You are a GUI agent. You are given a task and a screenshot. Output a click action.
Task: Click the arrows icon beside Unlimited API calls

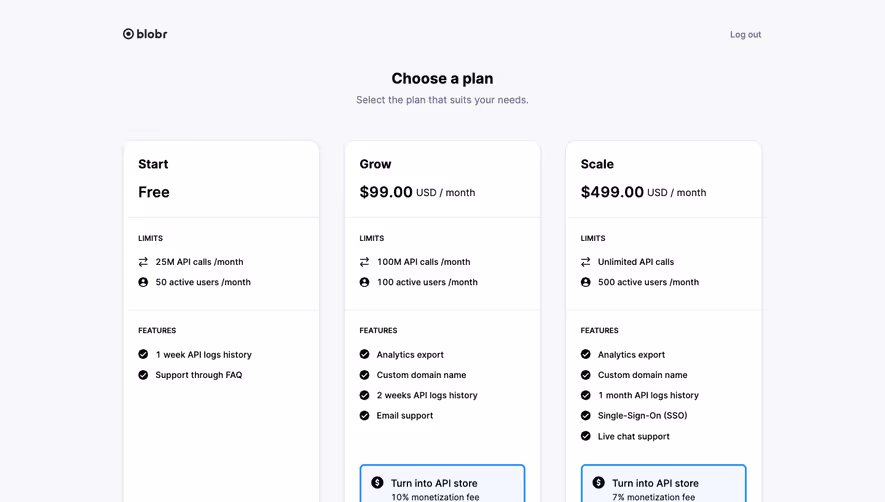(586, 262)
